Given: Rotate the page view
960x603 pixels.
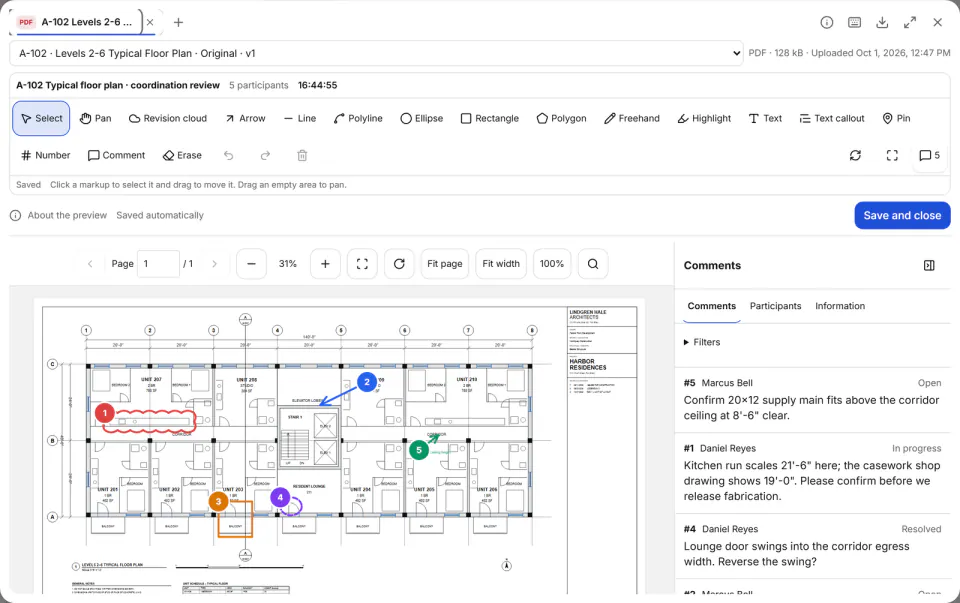Looking at the screenshot, I should [399, 264].
